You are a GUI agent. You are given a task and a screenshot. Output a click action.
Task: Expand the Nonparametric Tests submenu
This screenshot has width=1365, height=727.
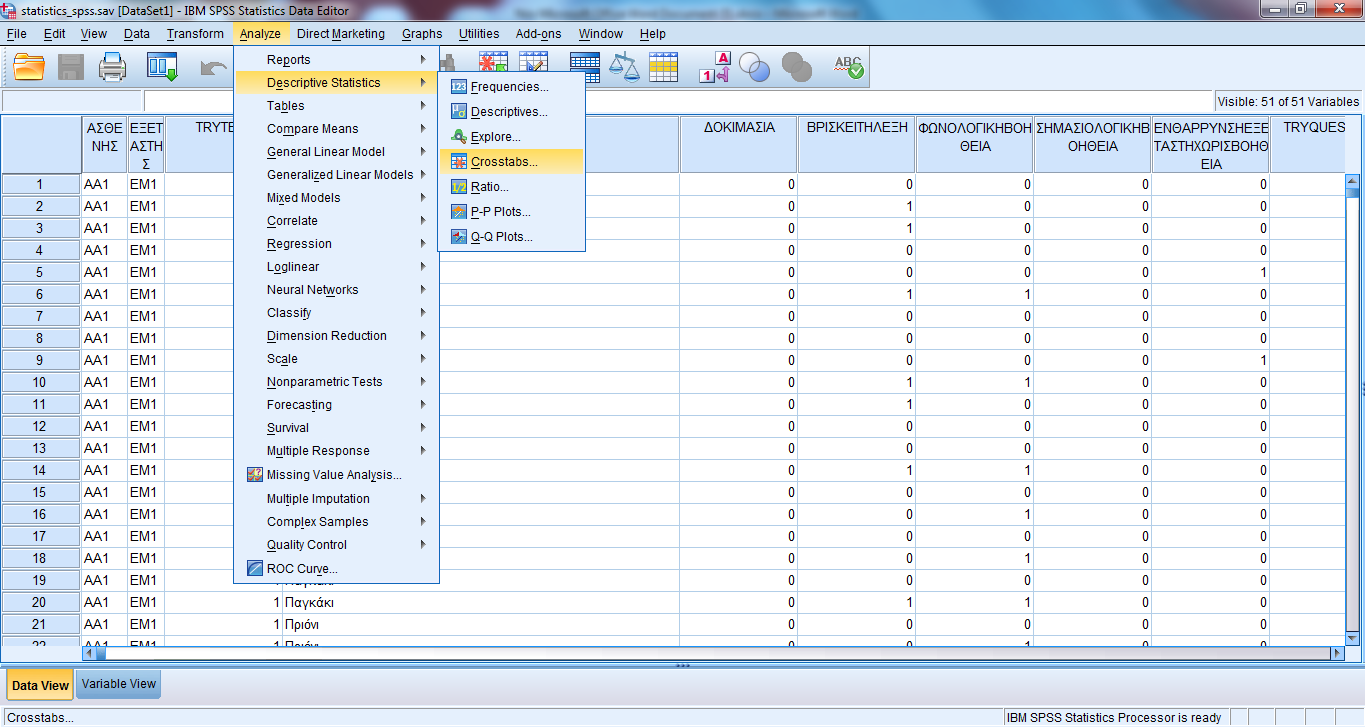coord(336,382)
